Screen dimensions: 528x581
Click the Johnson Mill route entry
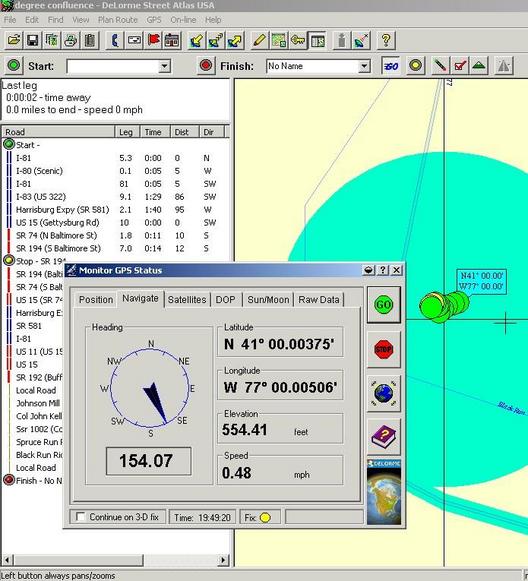click(38, 403)
